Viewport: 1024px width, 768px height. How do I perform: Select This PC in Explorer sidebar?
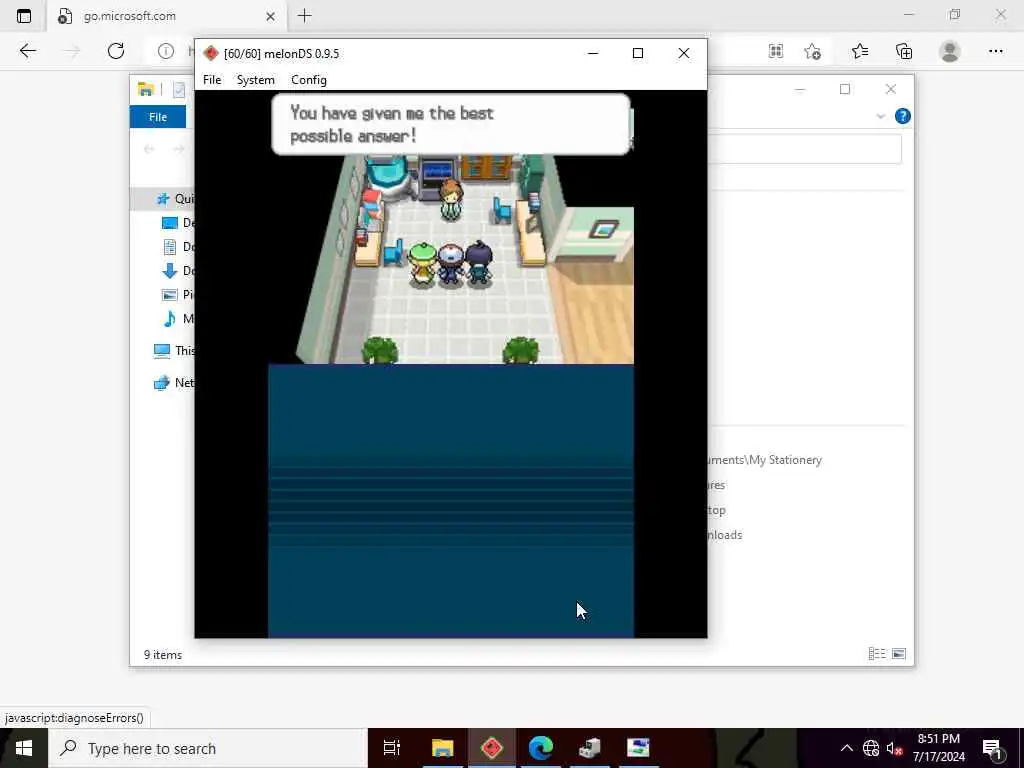(174, 351)
